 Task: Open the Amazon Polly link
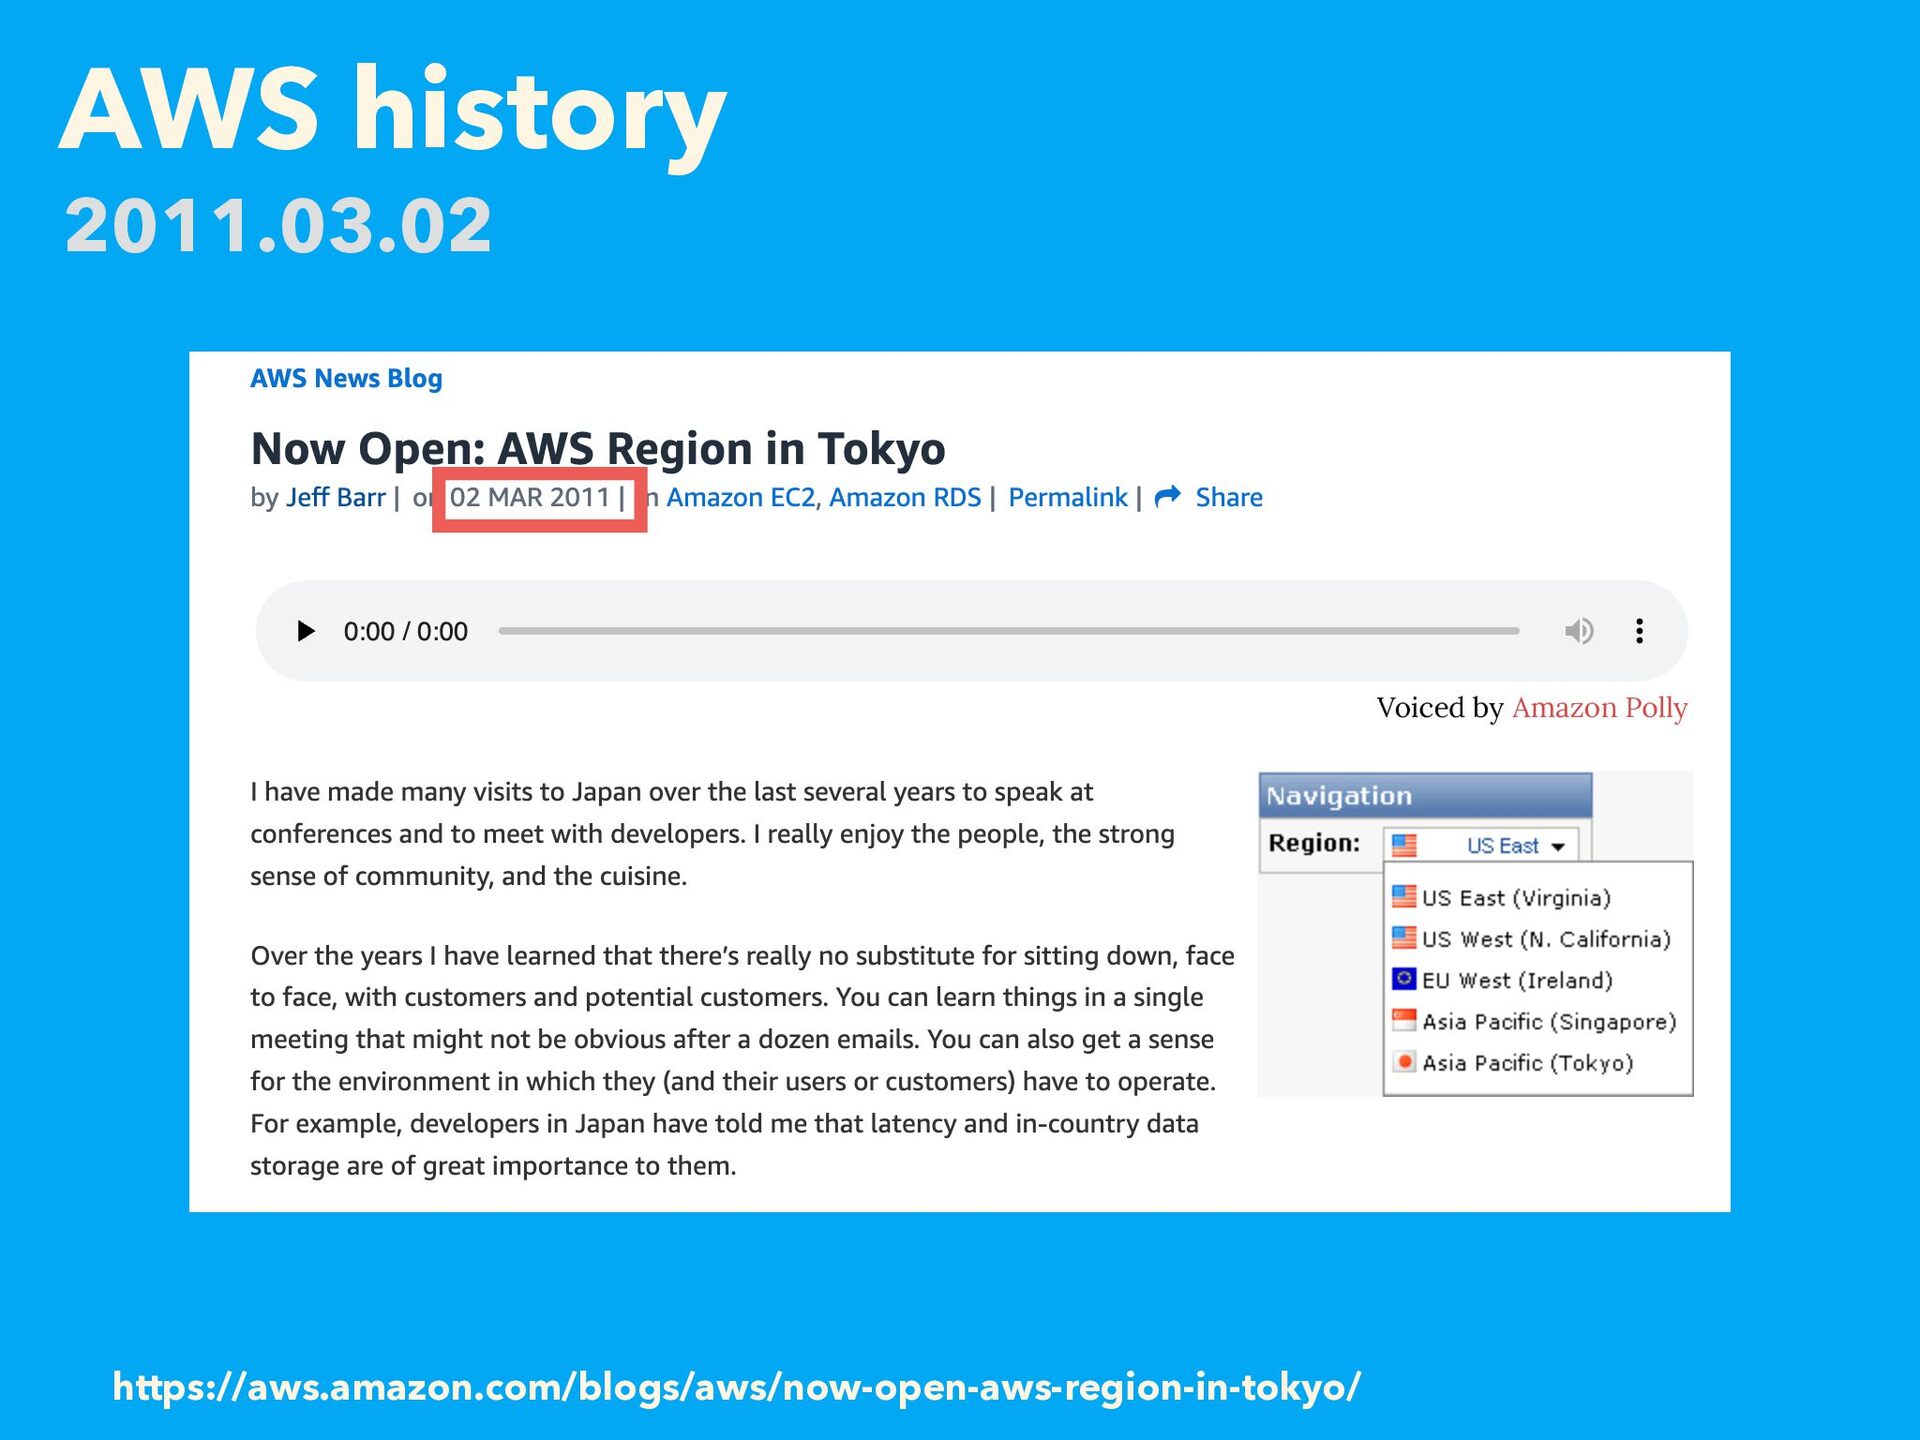click(x=1599, y=707)
